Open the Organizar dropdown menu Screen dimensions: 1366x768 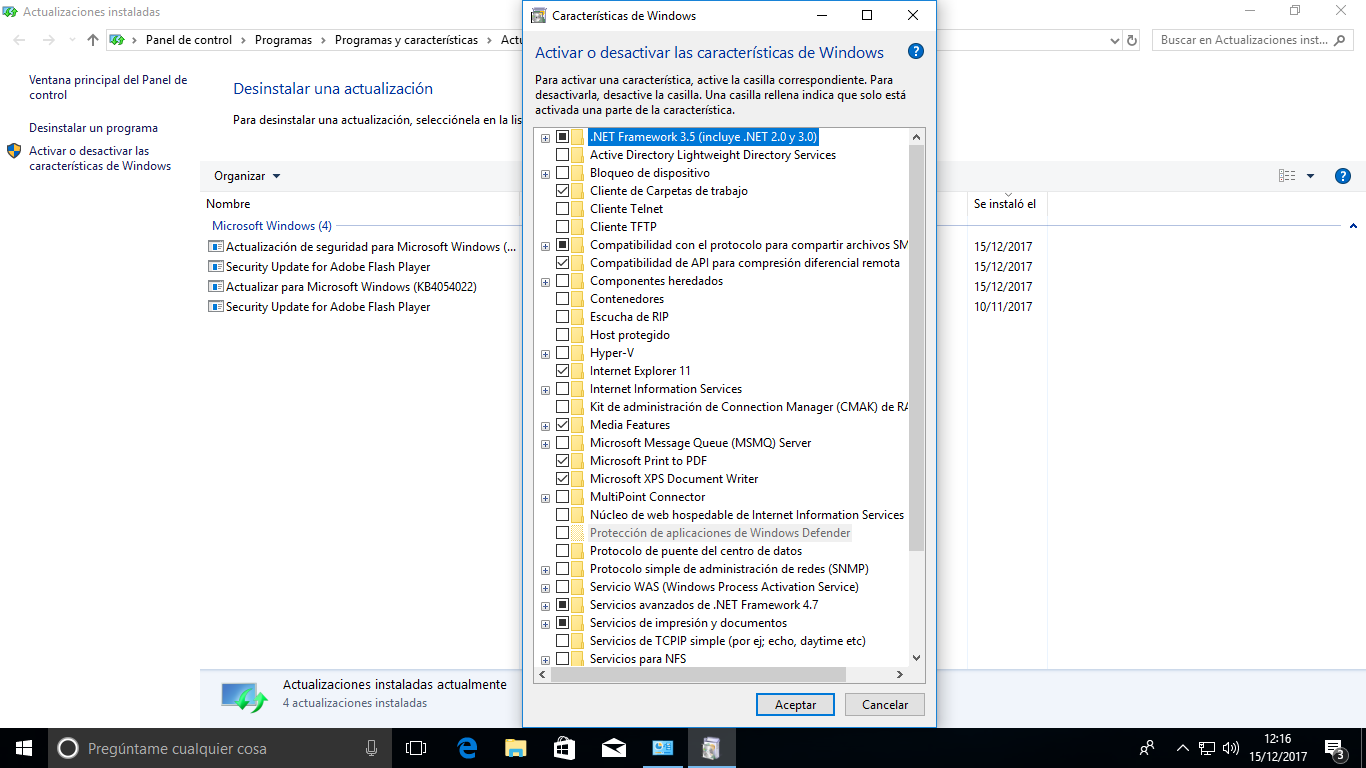(247, 176)
